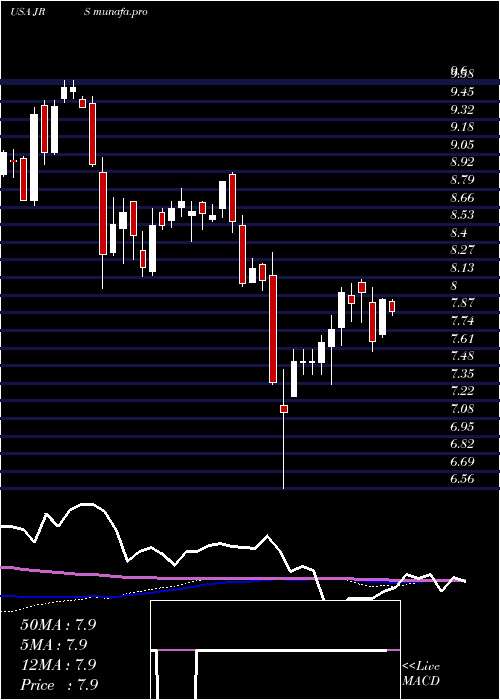Click the MACD inset chart box
Image resolution: width=500 pixels, height=700 pixels.
point(275,650)
